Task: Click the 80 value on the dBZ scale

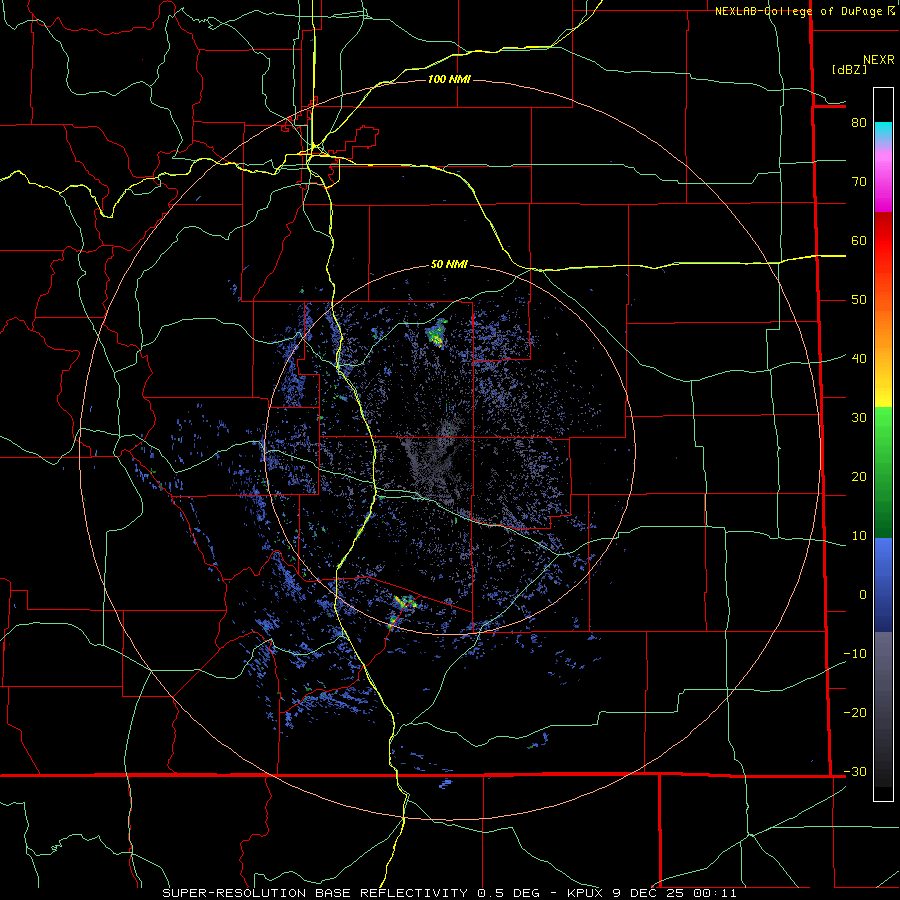Action: [x=859, y=122]
